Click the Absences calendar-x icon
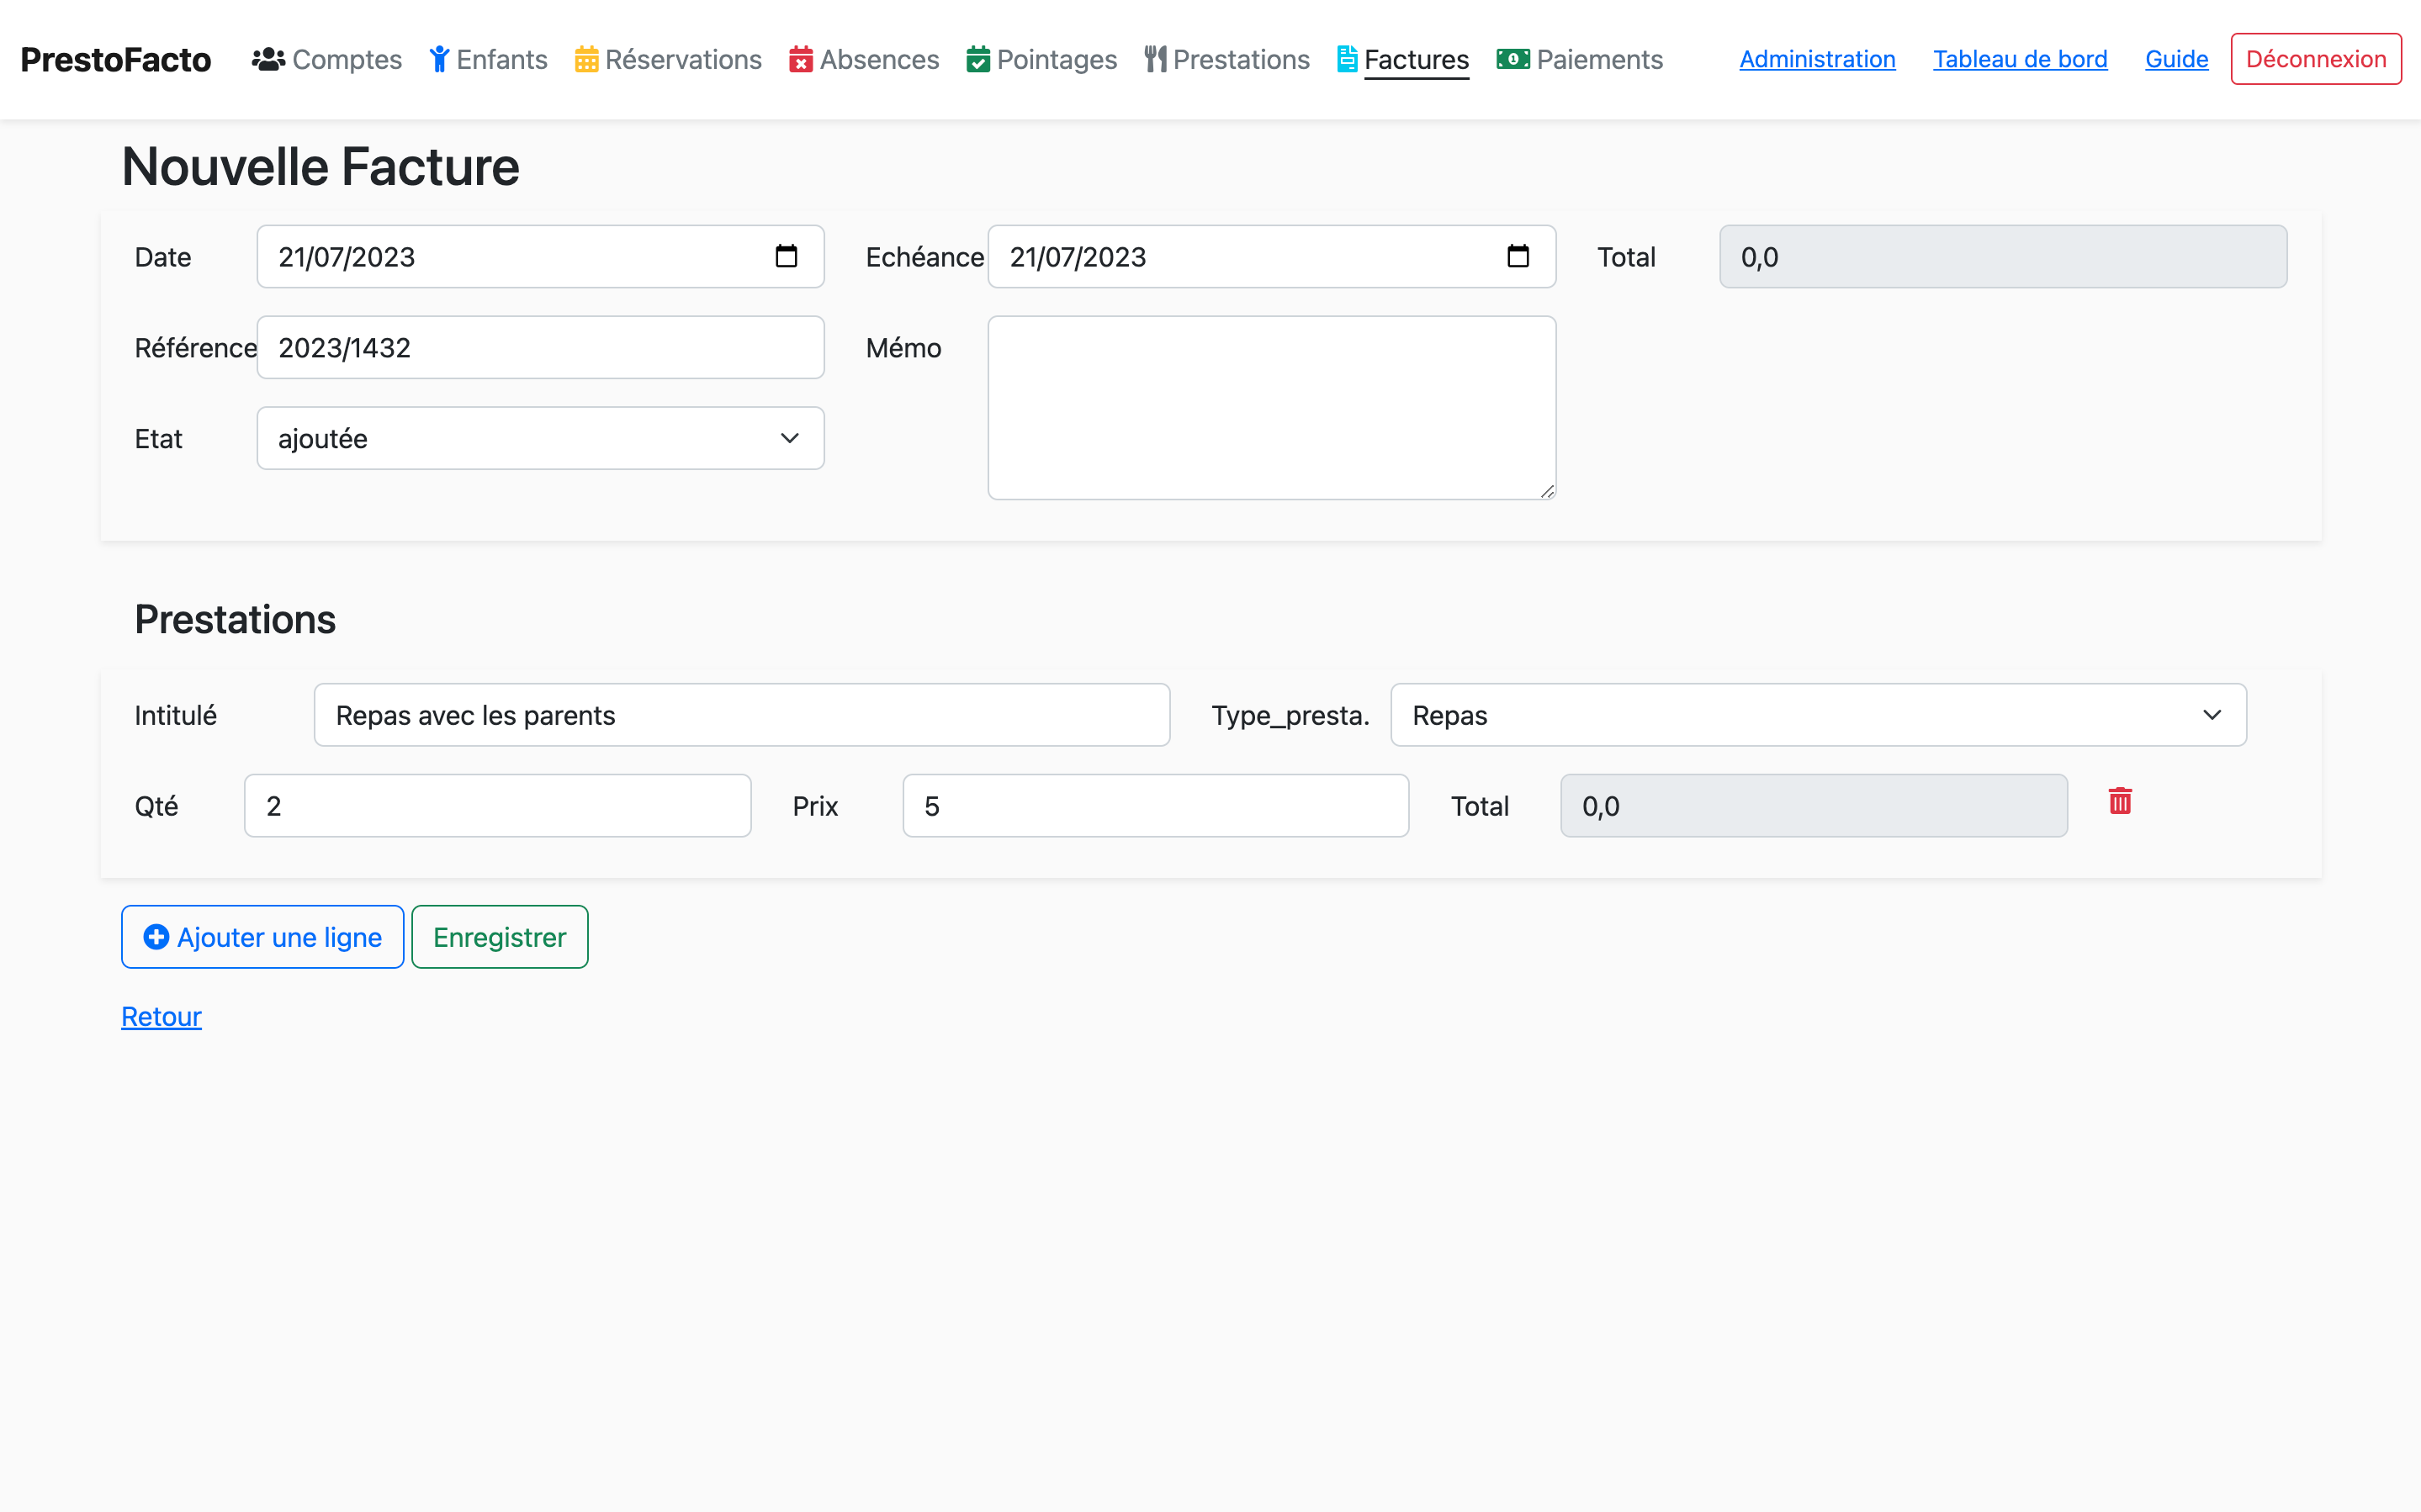The width and height of the screenshot is (2421, 1512). [800, 60]
